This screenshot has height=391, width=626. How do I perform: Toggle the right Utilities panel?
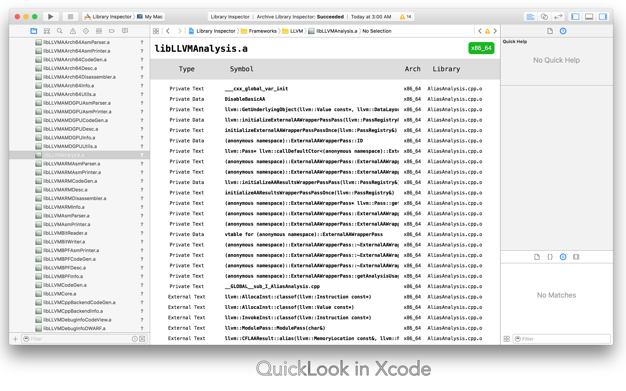click(603, 16)
